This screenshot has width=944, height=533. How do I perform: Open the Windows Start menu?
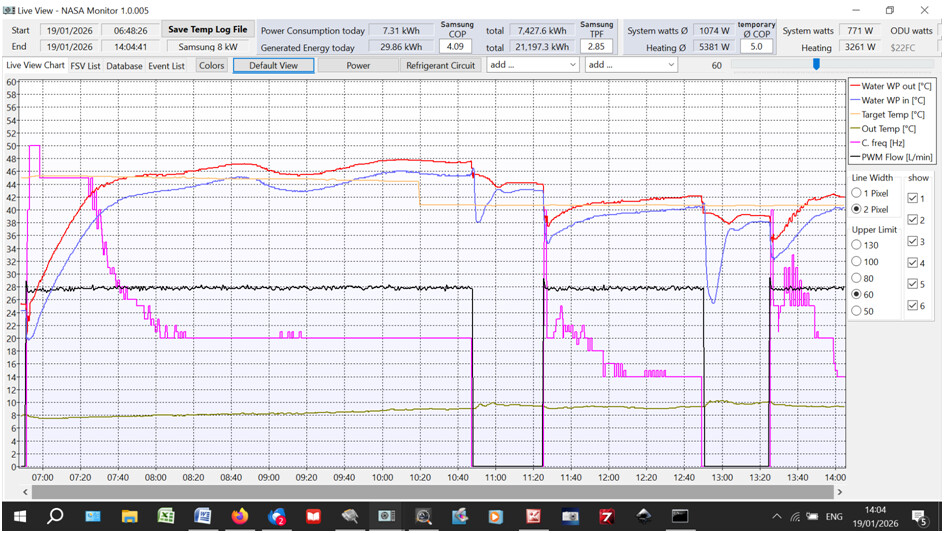pos(18,516)
